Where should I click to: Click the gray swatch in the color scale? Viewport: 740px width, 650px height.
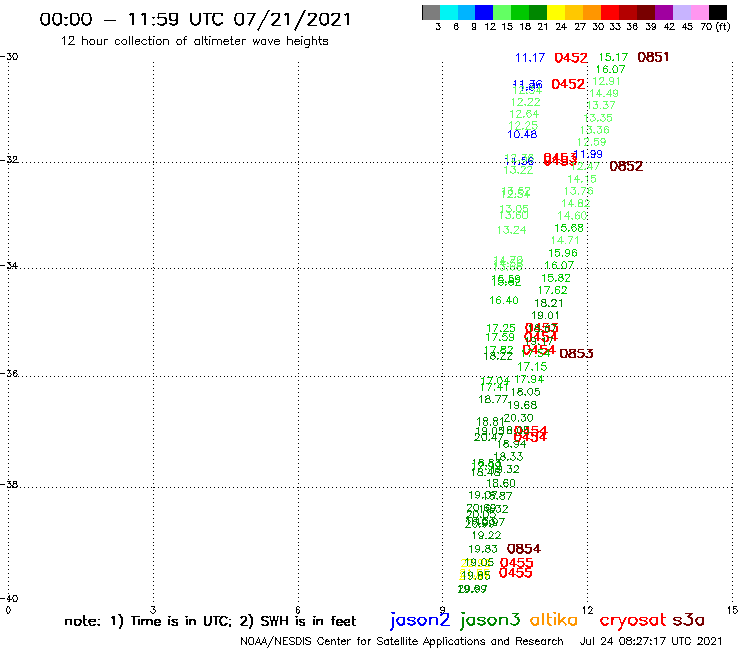(431, 12)
